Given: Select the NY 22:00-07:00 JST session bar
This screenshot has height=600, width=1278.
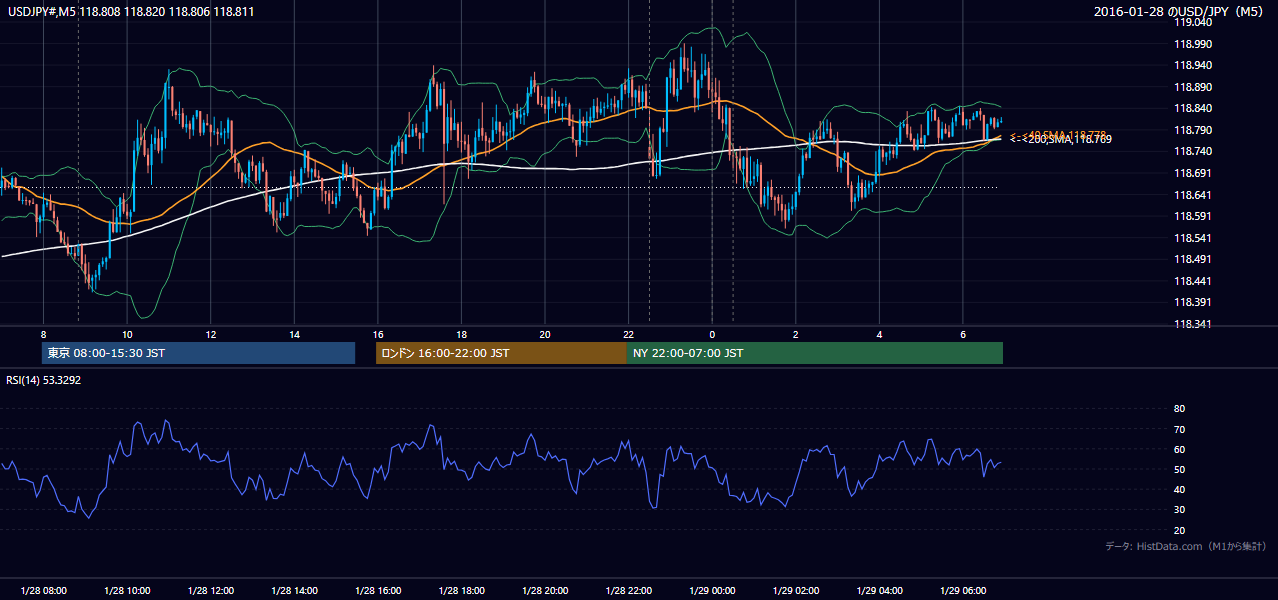Looking at the screenshot, I should [815, 353].
